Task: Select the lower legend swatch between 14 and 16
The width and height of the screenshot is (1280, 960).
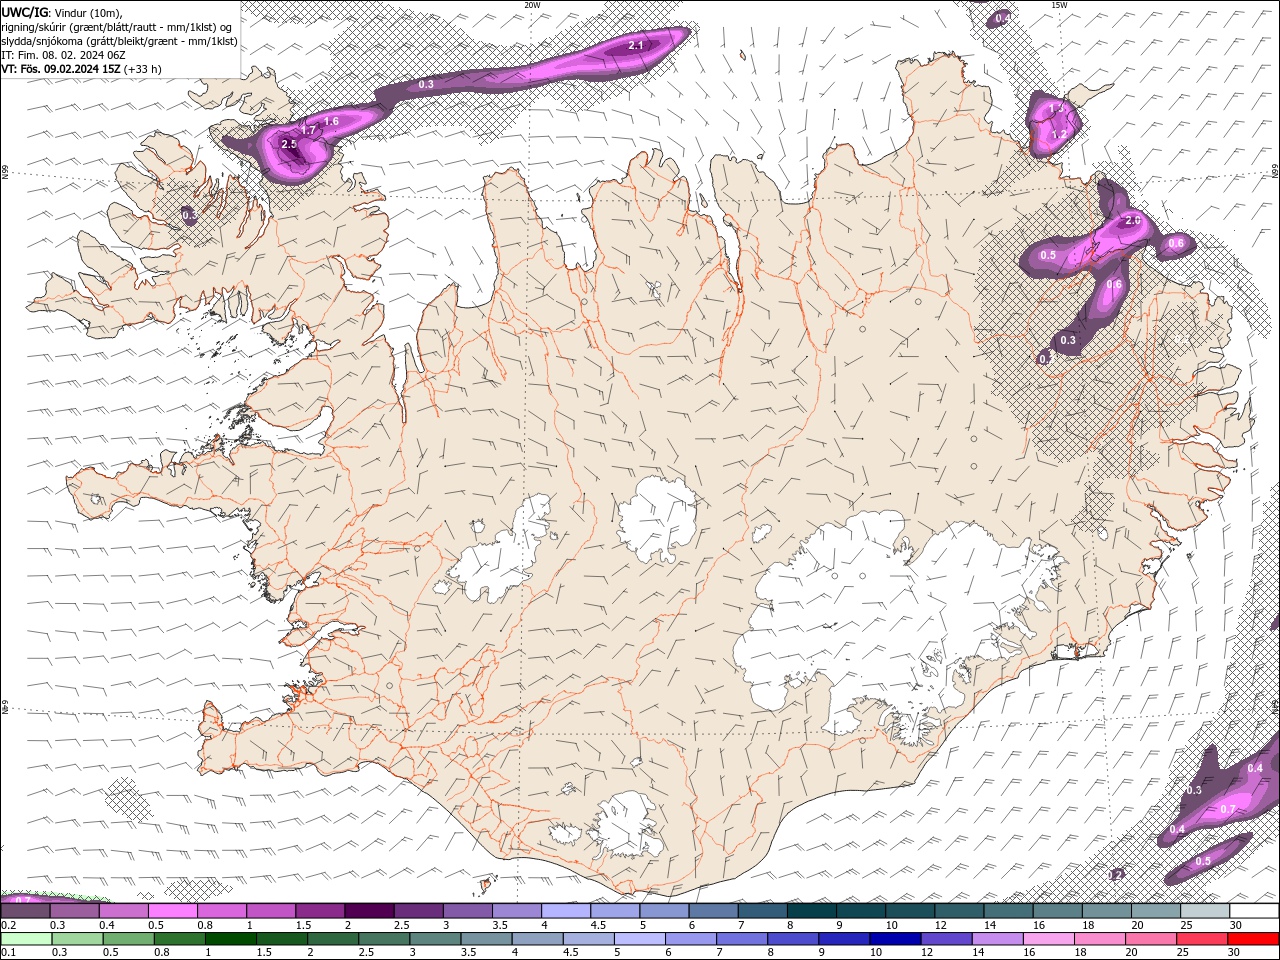Action: click(x=996, y=939)
